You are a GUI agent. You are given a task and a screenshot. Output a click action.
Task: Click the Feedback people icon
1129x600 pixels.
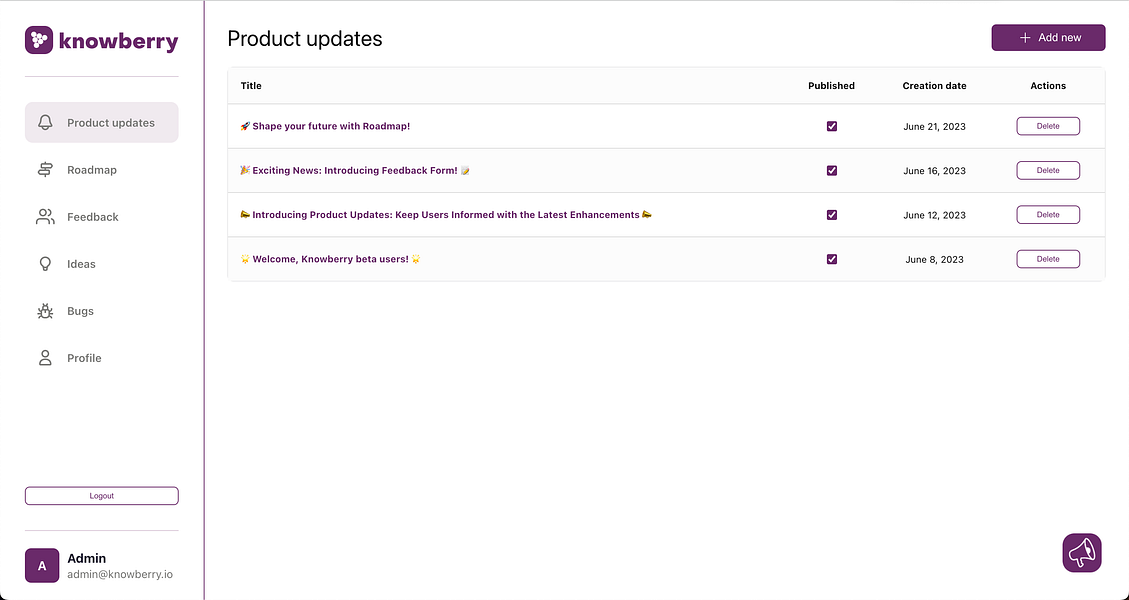[45, 217]
